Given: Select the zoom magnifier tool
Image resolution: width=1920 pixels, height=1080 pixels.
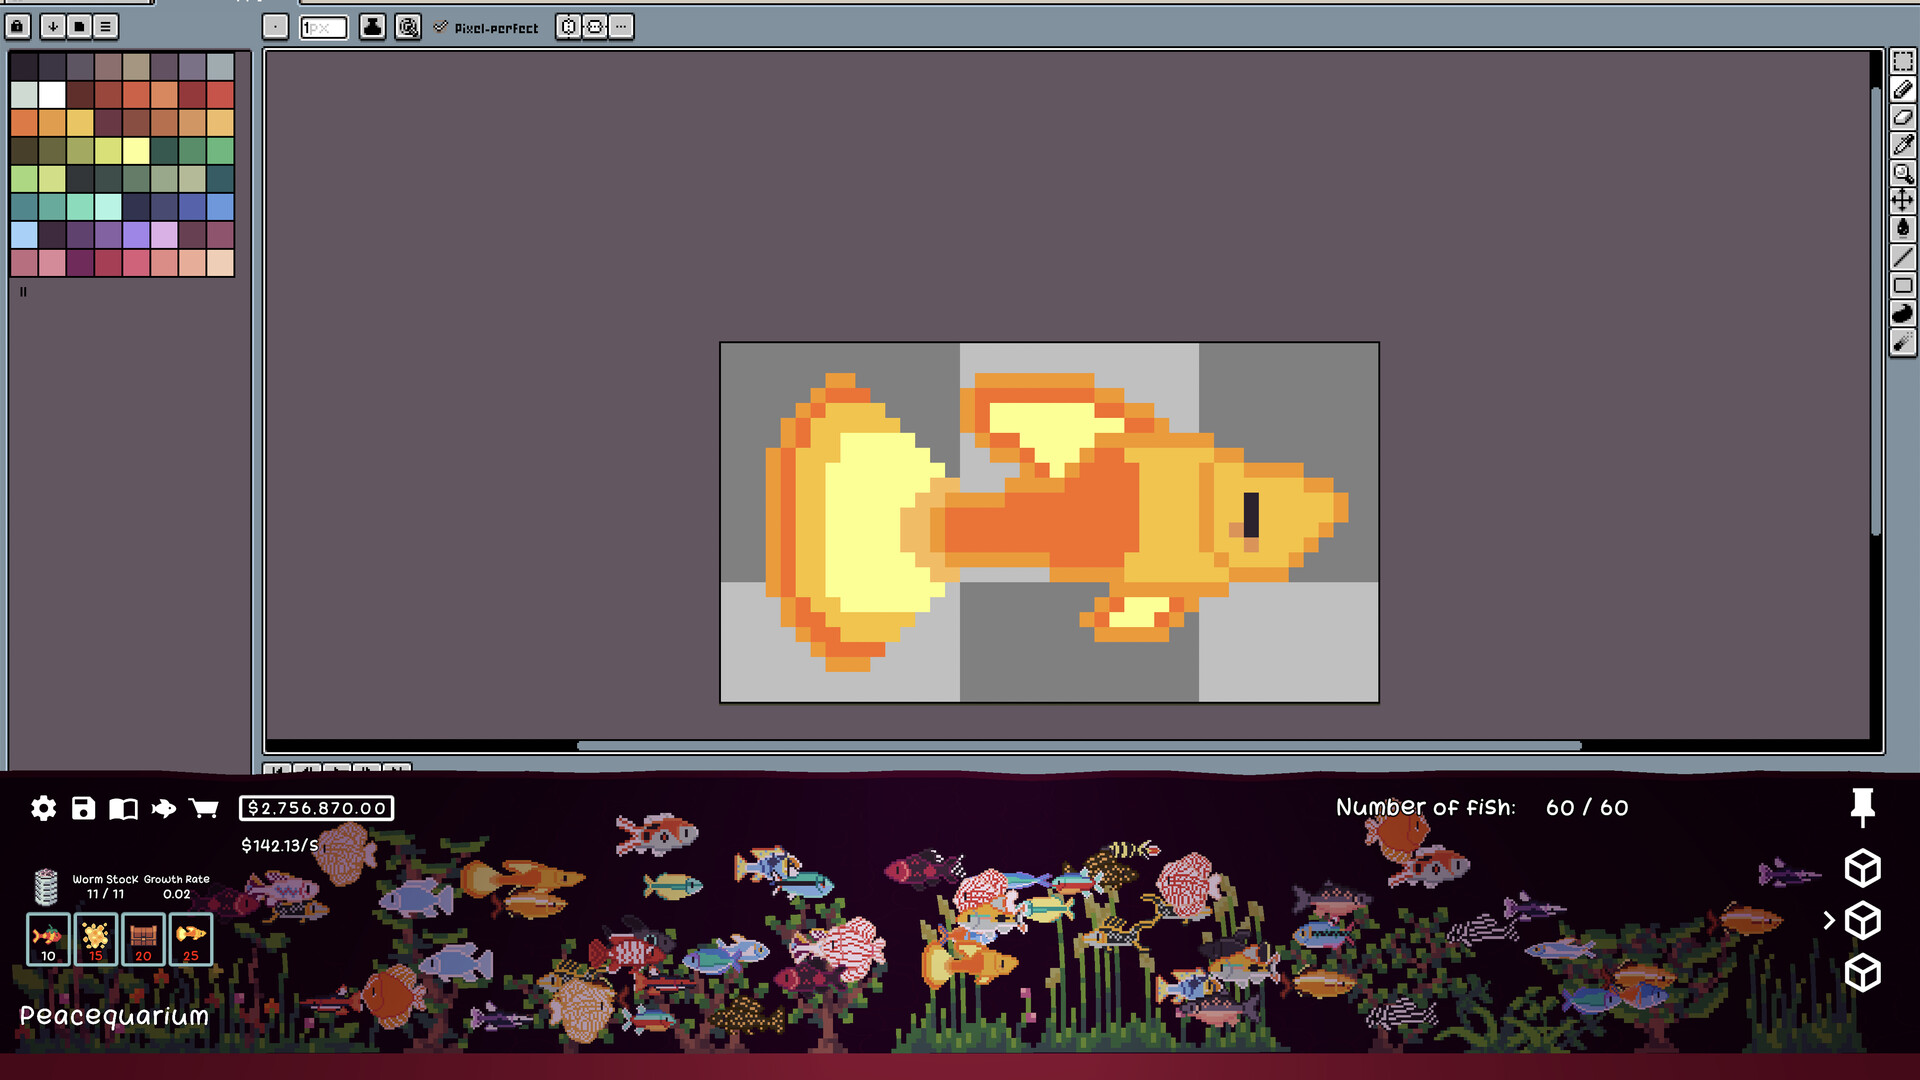Looking at the screenshot, I should point(1902,173).
